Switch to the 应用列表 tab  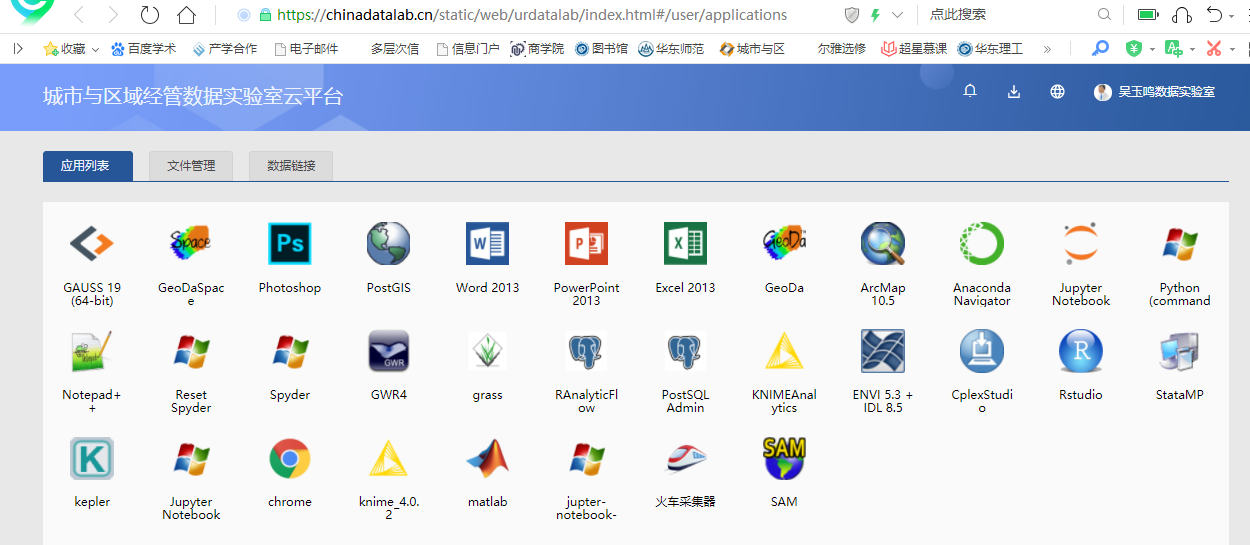pos(88,166)
